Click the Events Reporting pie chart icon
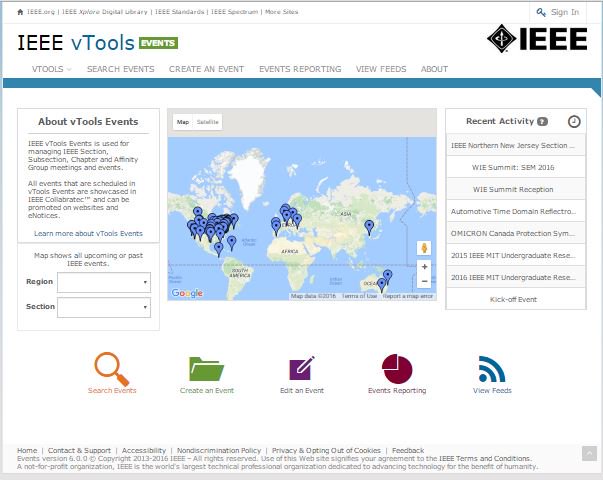603x480 pixels. [x=397, y=369]
